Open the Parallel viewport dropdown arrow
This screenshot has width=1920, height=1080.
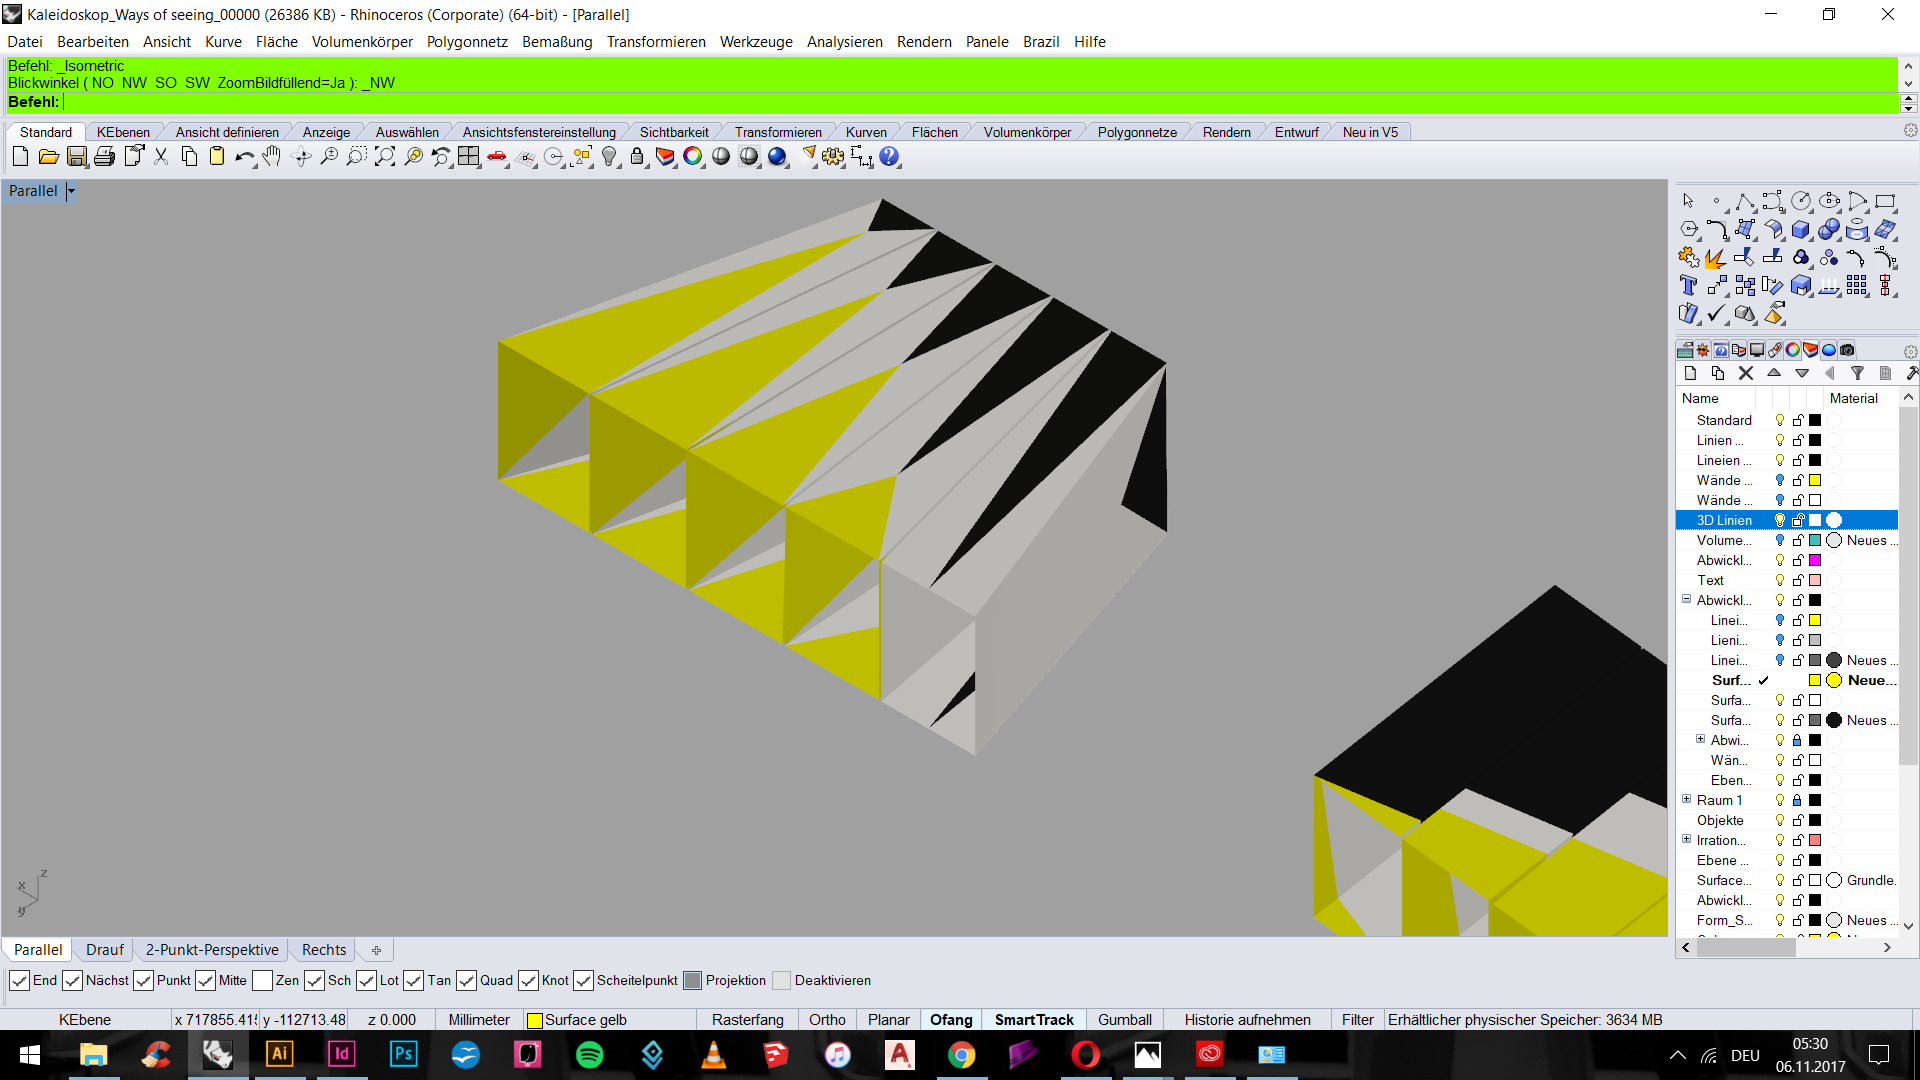71,191
